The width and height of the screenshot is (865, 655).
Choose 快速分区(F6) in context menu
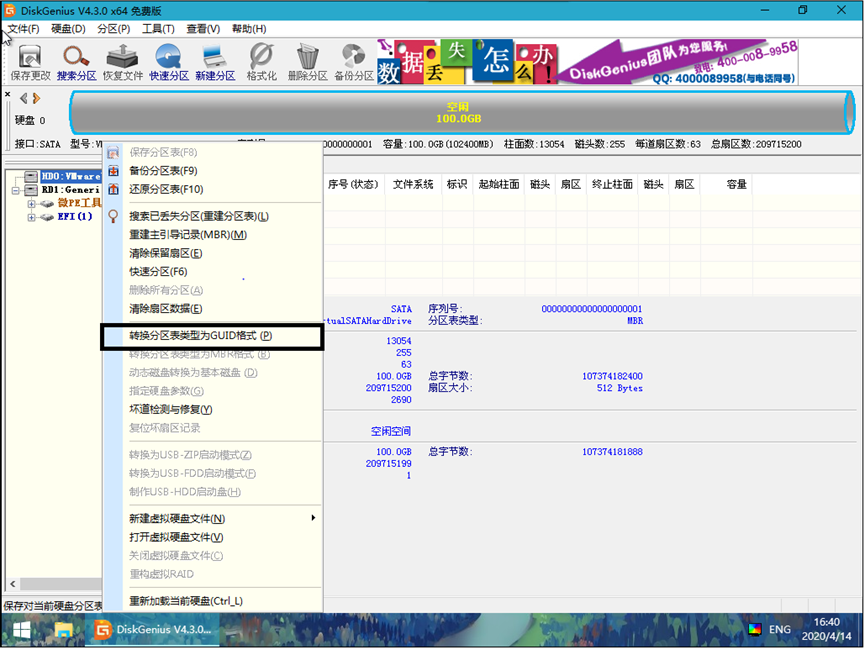[212, 271]
